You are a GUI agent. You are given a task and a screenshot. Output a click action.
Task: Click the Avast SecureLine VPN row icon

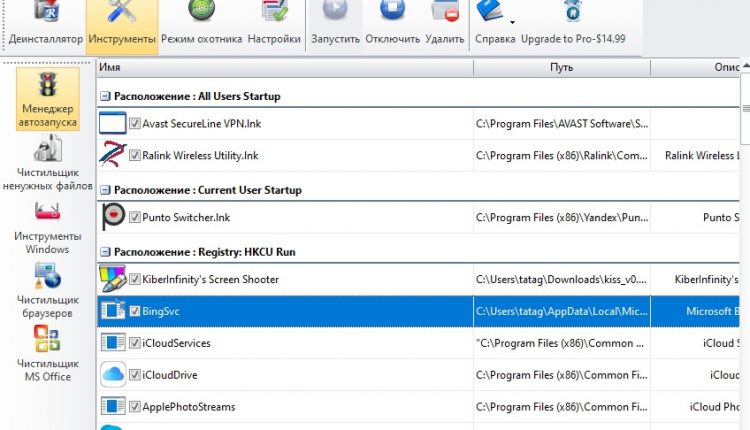[x=112, y=123]
